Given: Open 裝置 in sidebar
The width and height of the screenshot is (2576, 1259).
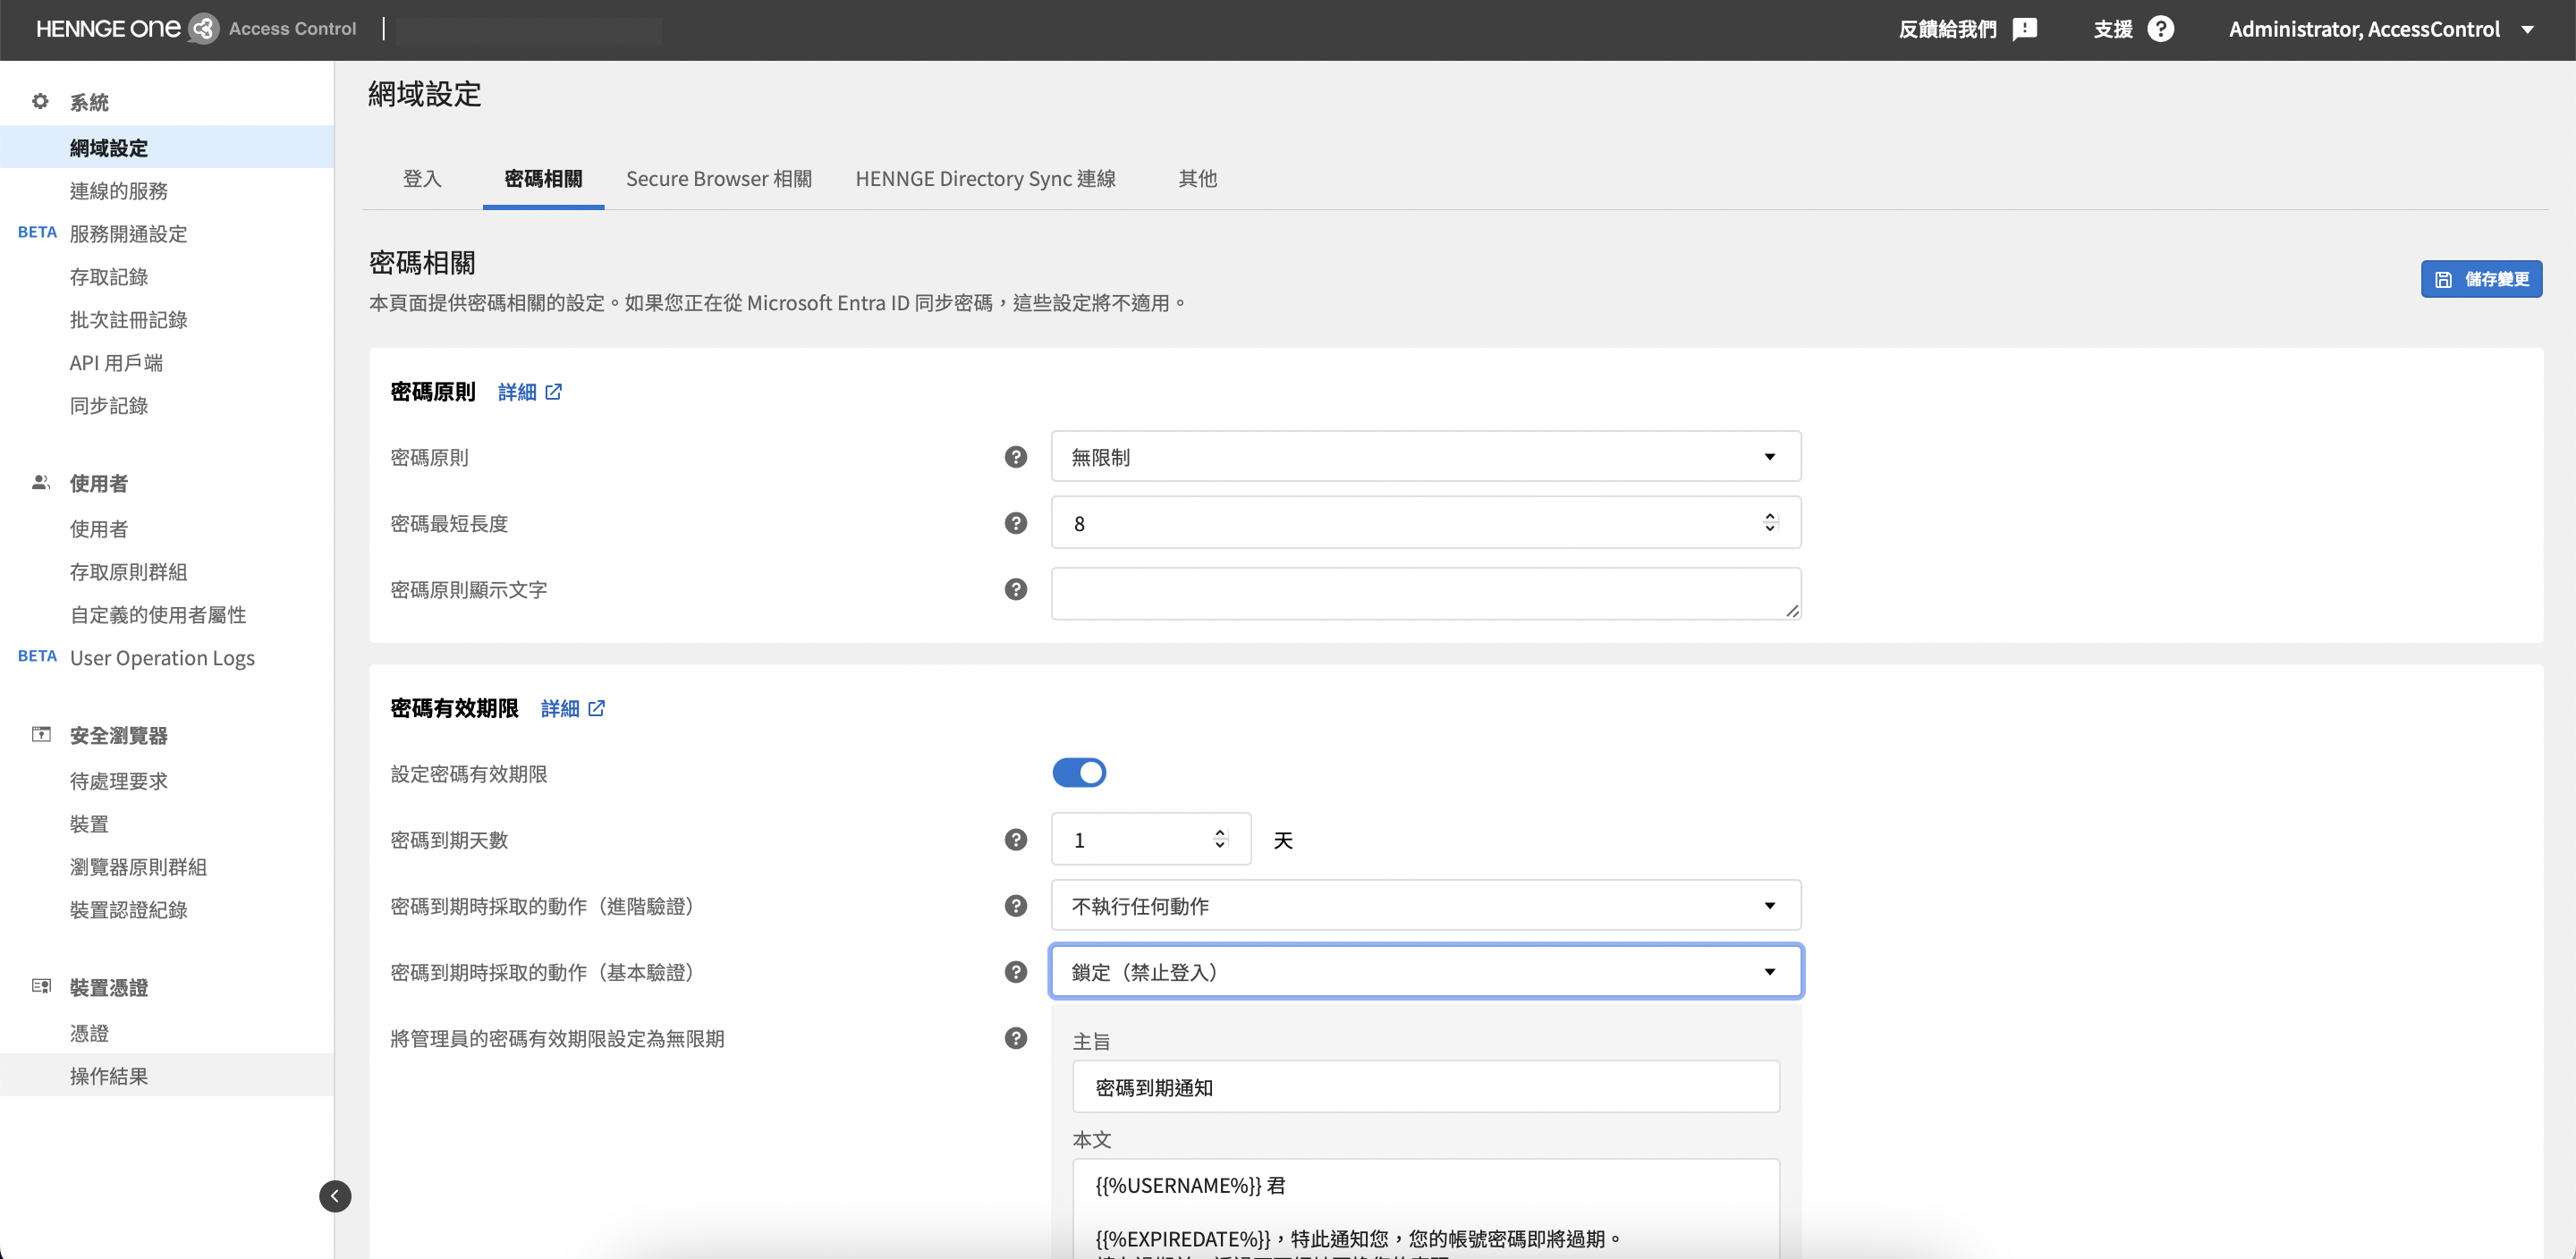Looking at the screenshot, I should click(89, 823).
